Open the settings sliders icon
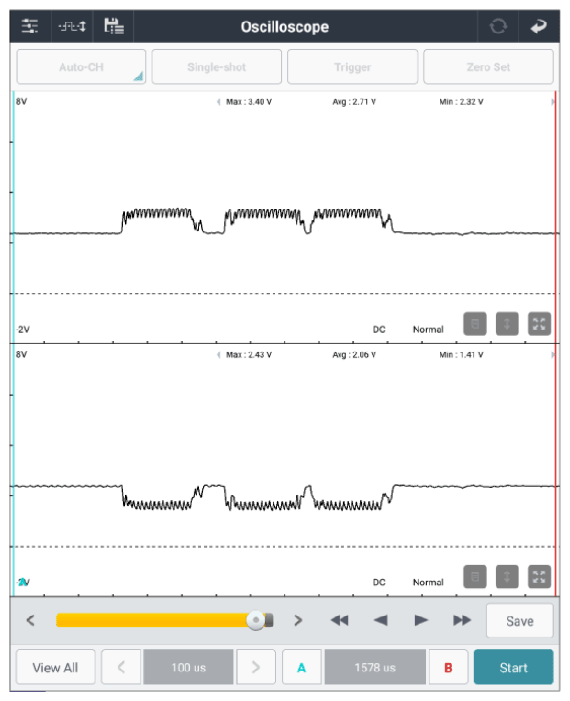Screen dimensions: 570x701 click(30, 26)
